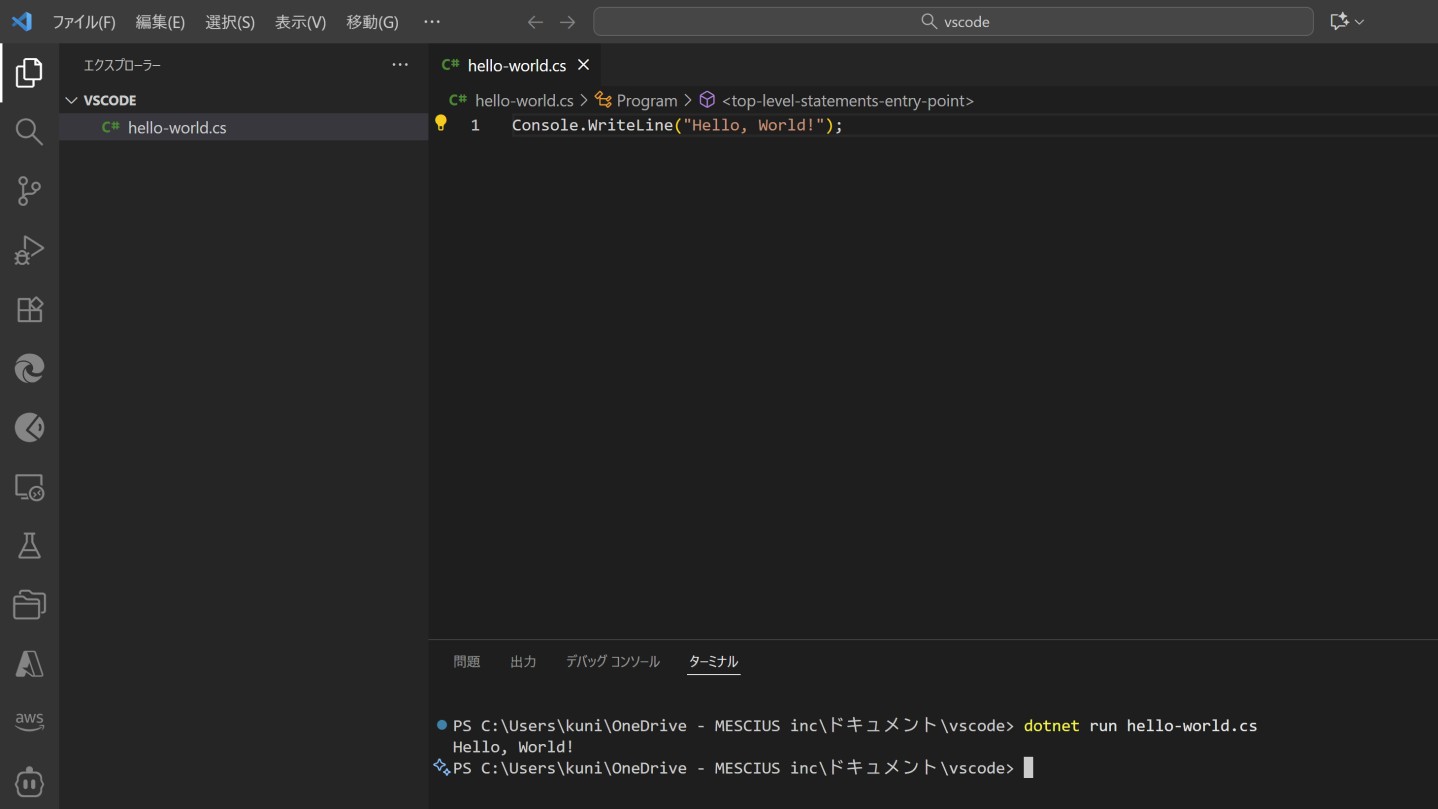The image size is (1438, 809).
Task: Open the ファイル(F) menu
Action: click(x=84, y=22)
